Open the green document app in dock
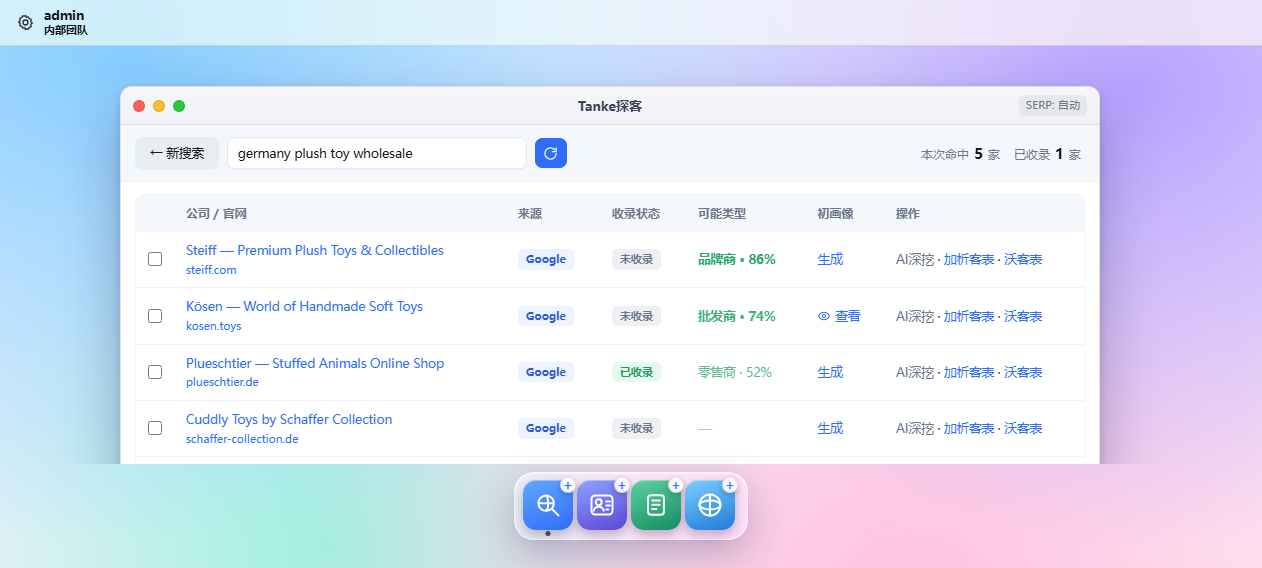Viewport: 1262px width, 568px height. coord(656,505)
